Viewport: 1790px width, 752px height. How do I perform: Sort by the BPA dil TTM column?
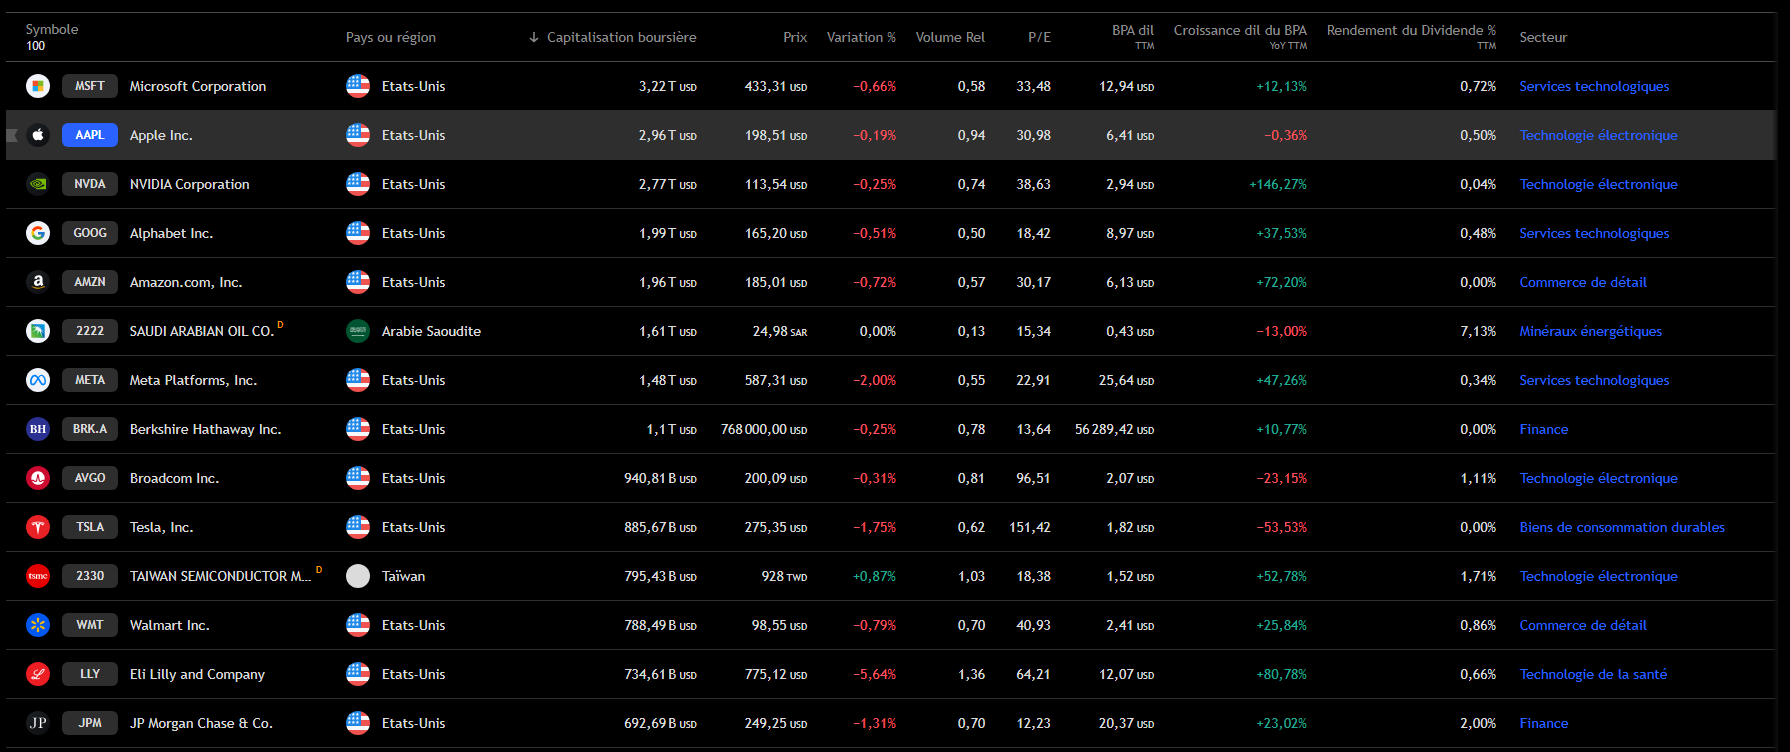pyautogui.click(x=1132, y=36)
